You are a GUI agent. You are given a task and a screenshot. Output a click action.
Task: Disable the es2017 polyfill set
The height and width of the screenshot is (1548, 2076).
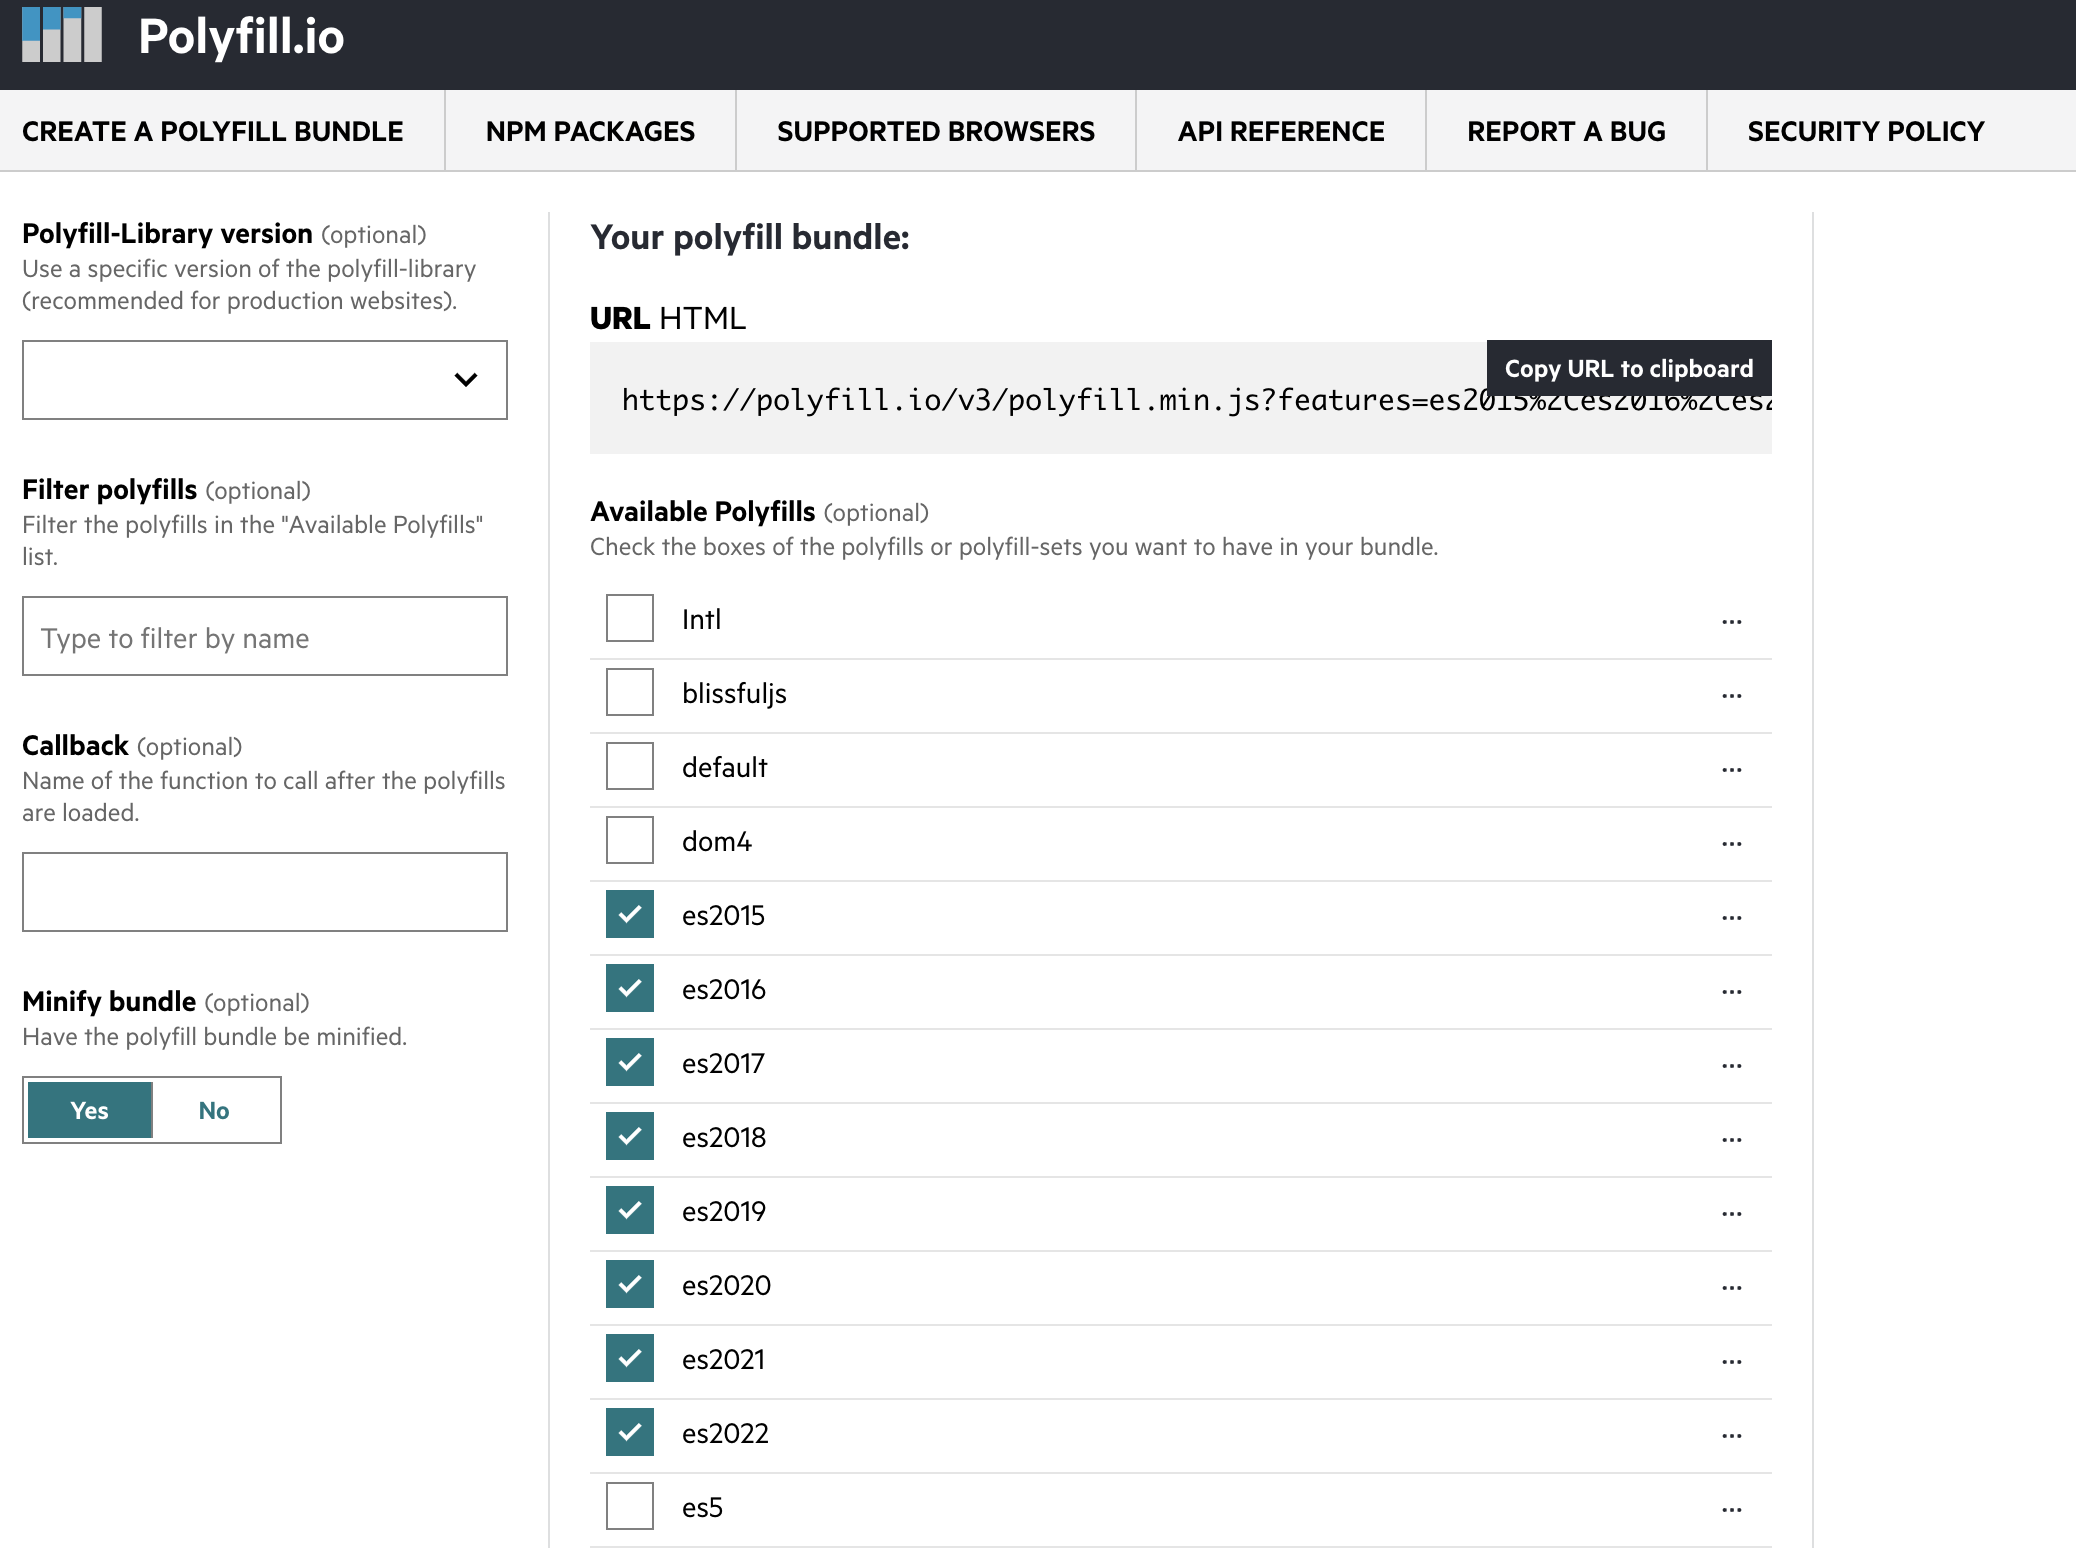pyautogui.click(x=630, y=1062)
